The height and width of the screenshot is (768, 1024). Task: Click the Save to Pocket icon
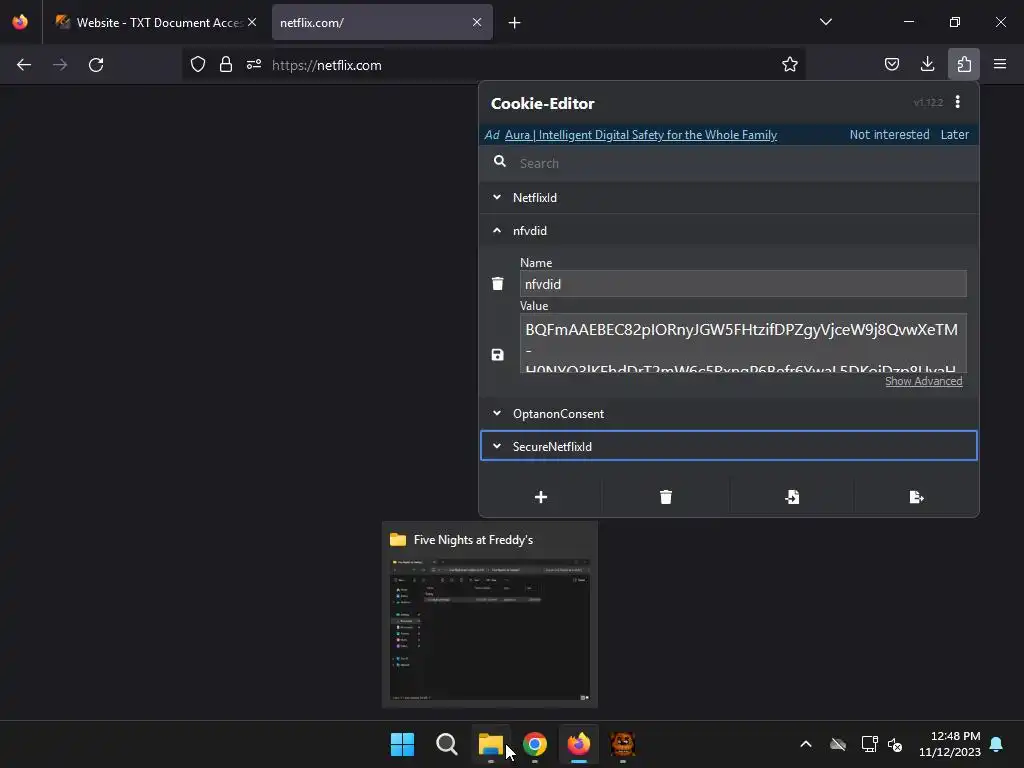pos(891,64)
